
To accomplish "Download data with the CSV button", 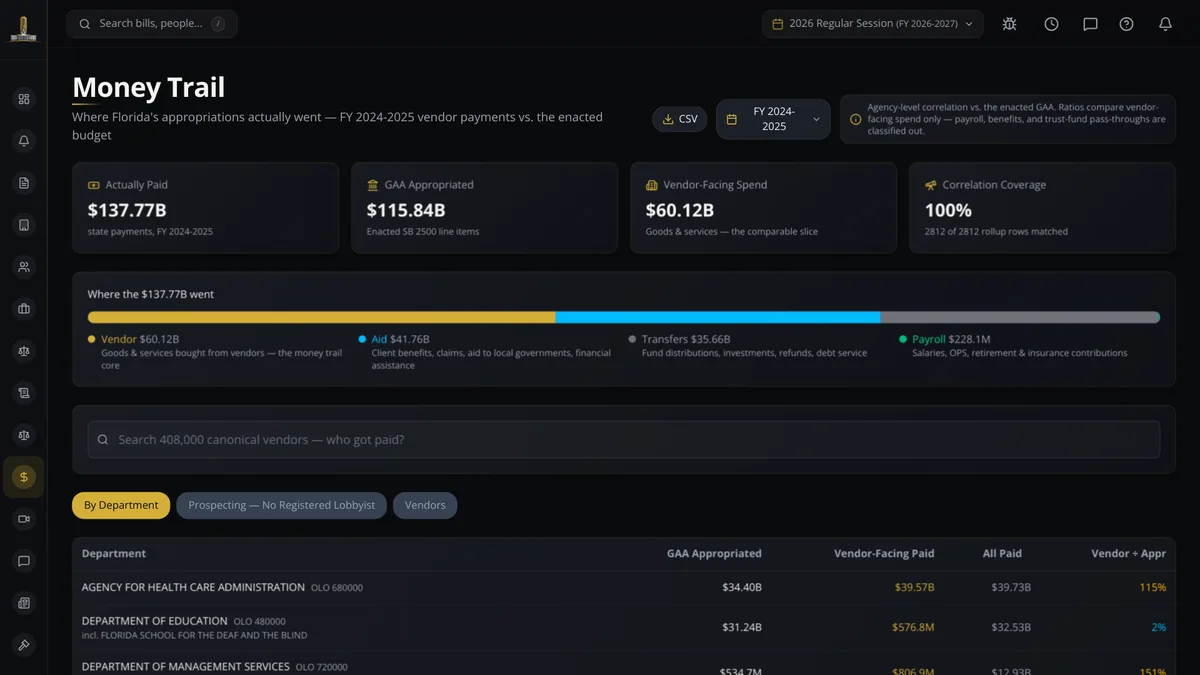I will [x=680, y=119].
